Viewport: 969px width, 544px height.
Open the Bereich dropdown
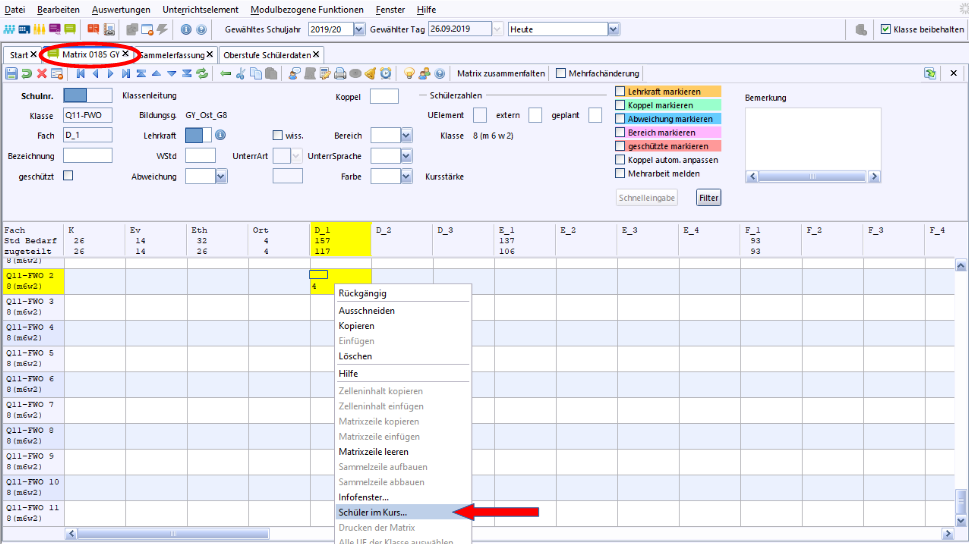coord(406,135)
